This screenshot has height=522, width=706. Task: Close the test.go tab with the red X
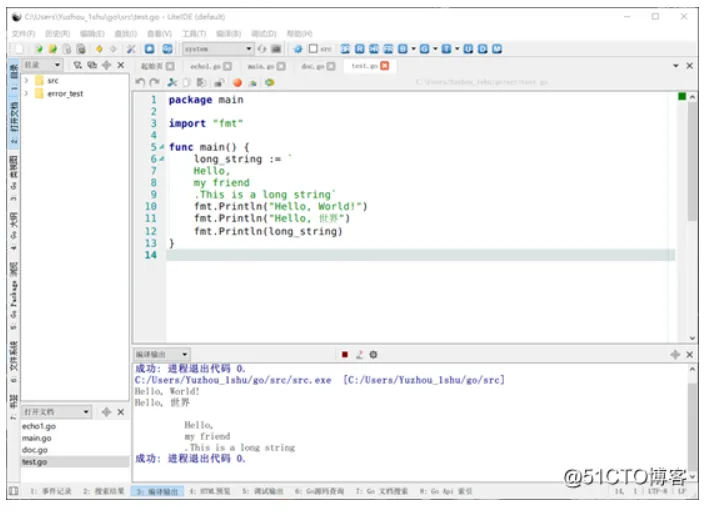coord(384,66)
